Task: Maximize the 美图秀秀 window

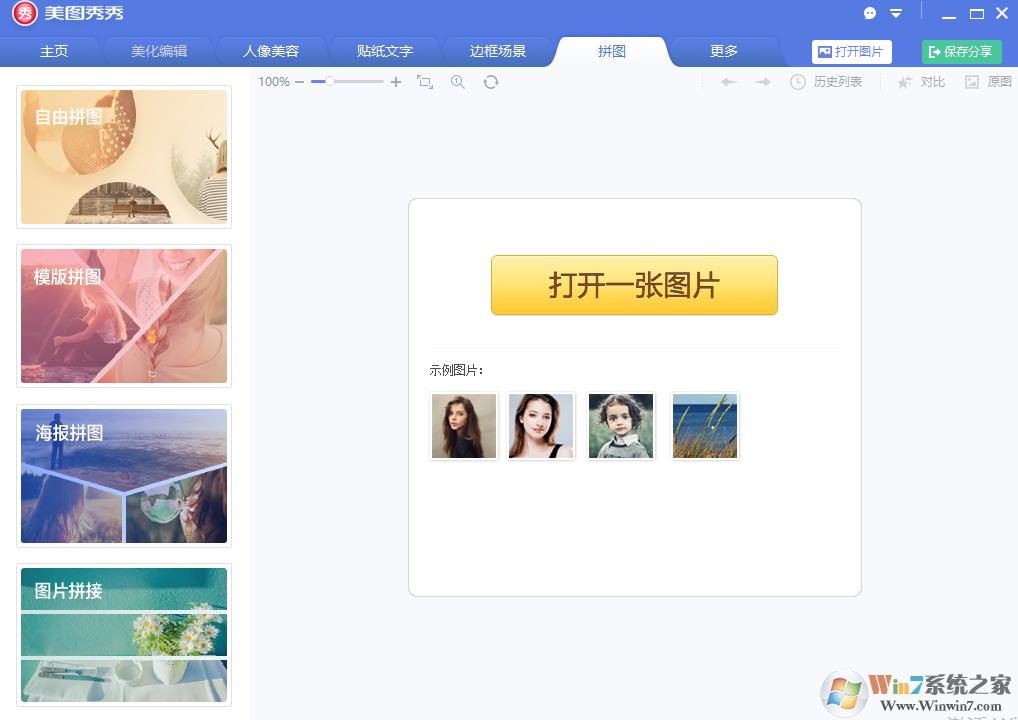Action: (x=976, y=14)
